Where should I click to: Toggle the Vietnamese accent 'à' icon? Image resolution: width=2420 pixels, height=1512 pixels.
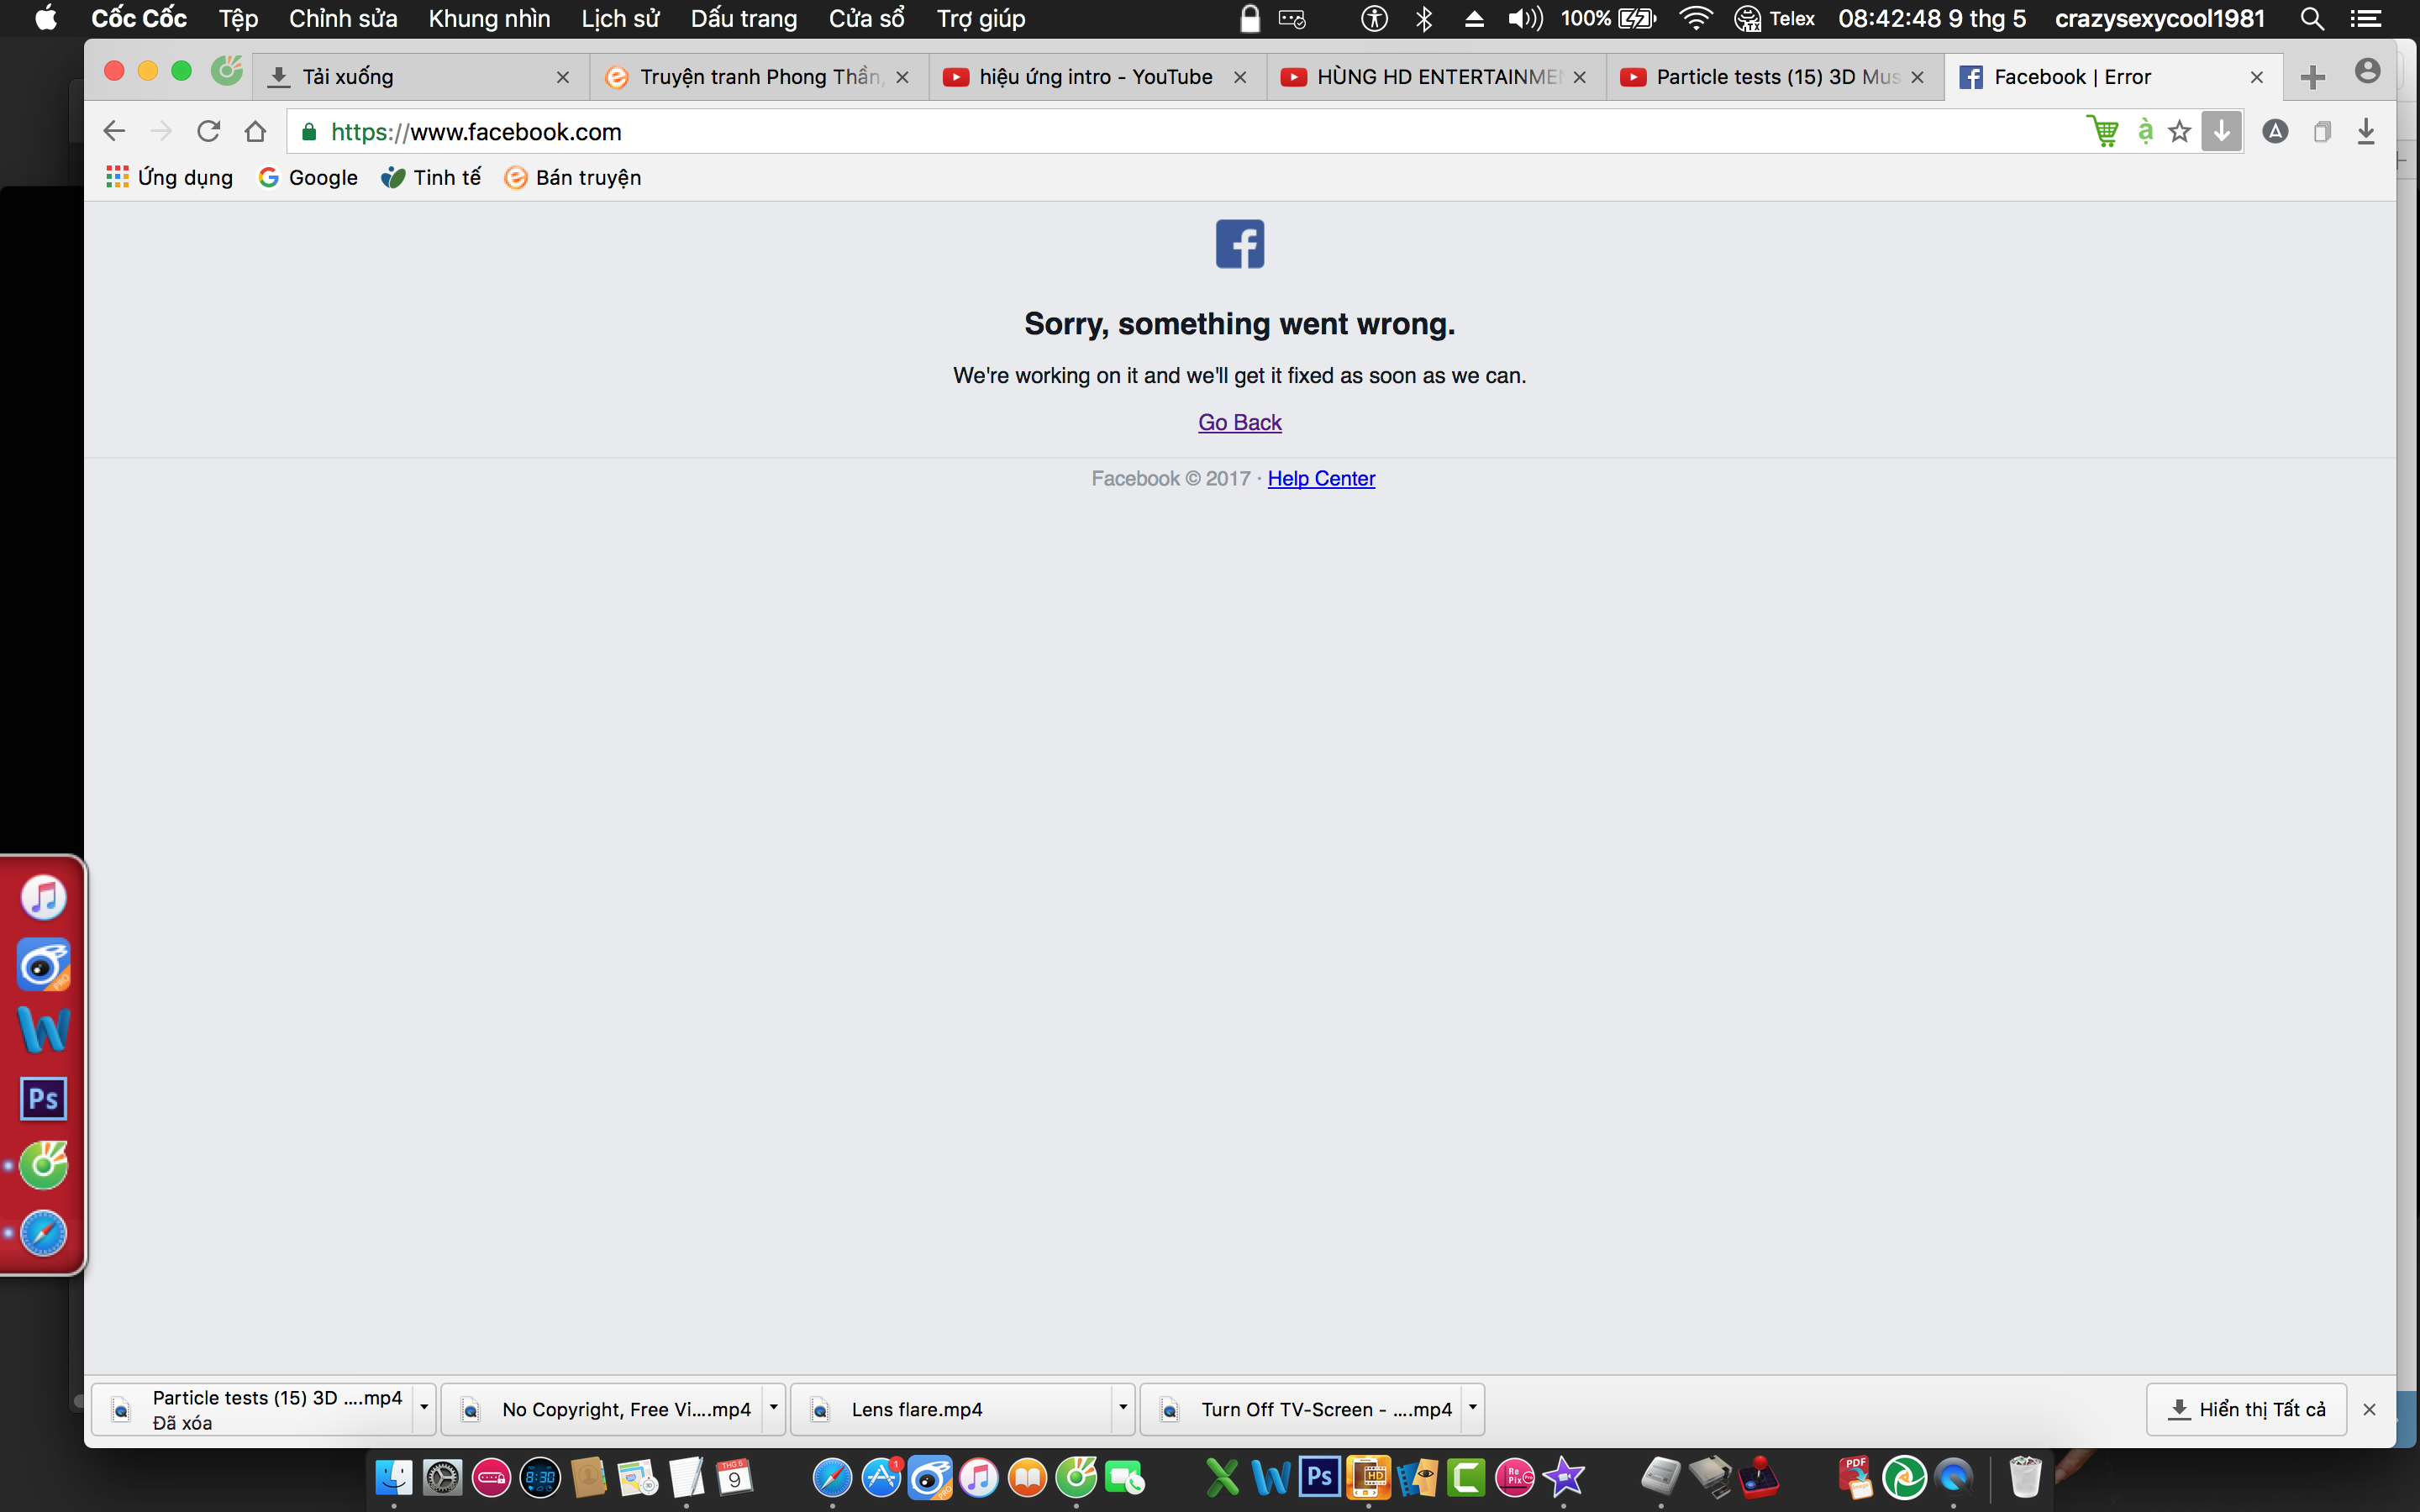pyautogui.click(x=2145, y=131)
